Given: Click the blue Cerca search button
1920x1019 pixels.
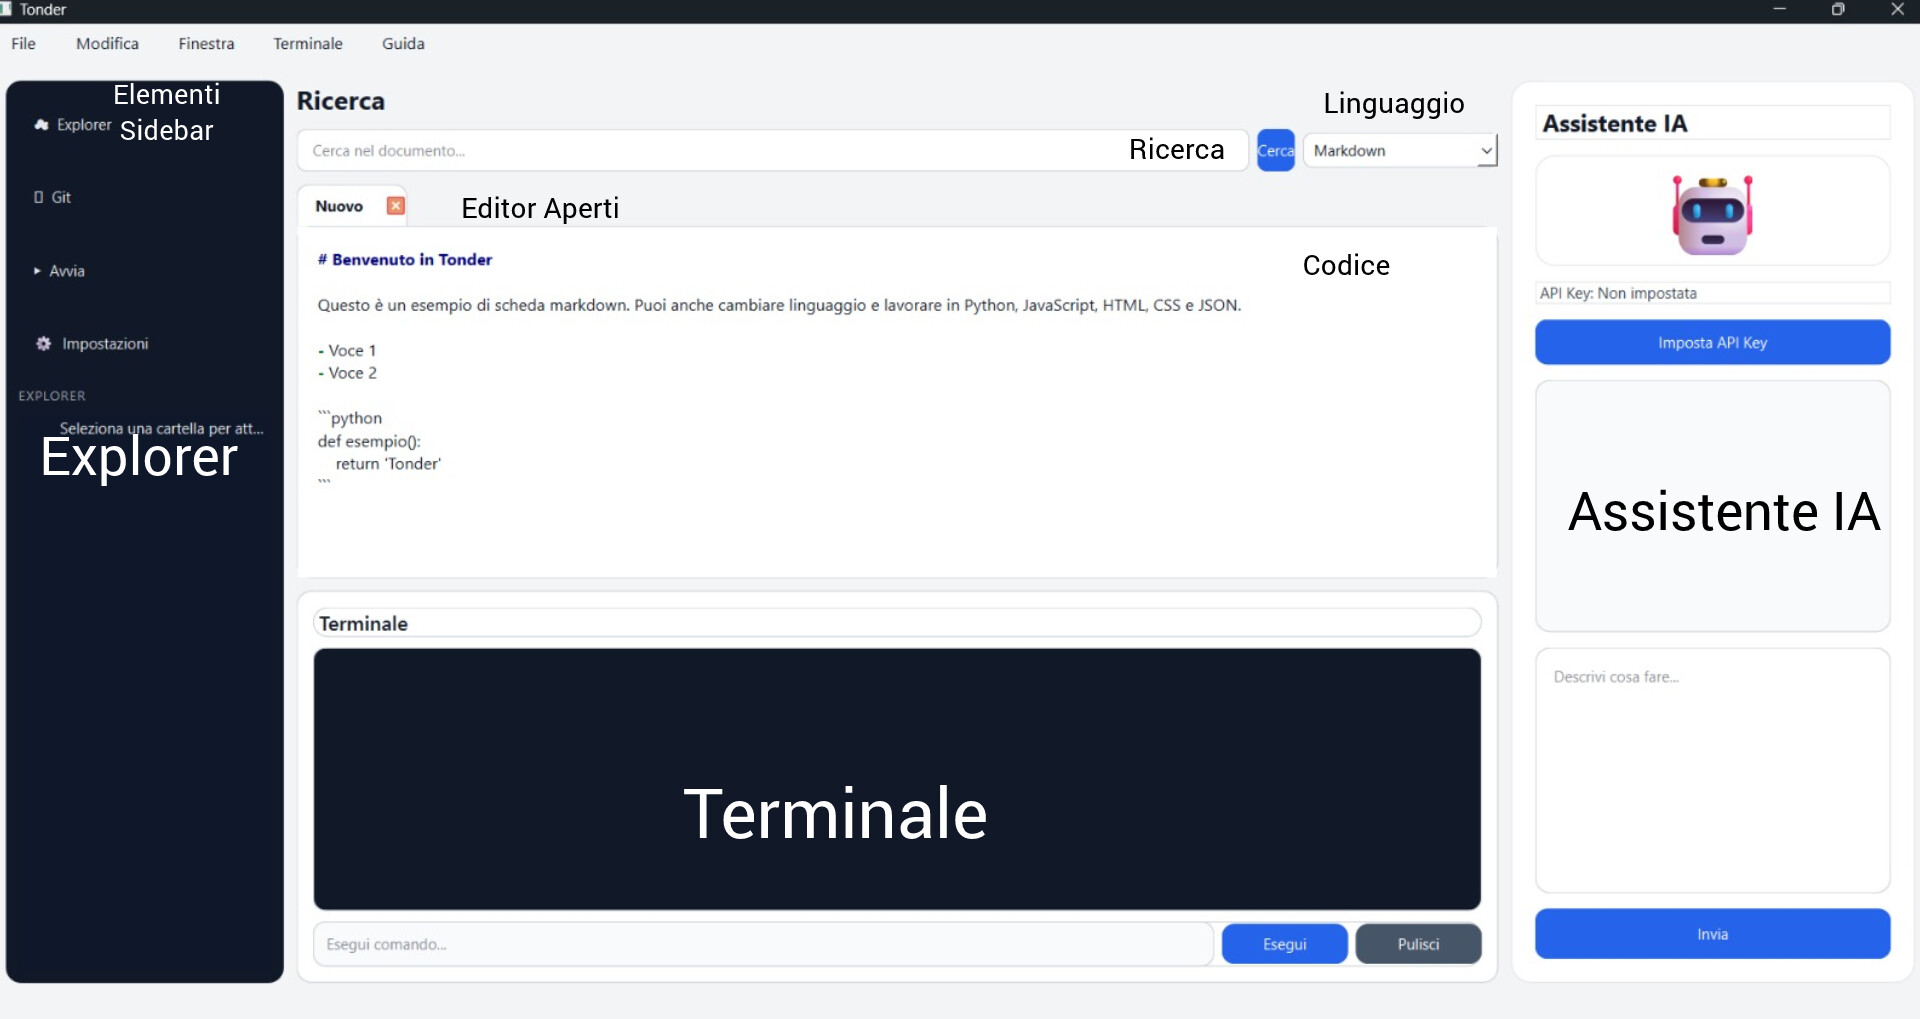Looking at the screenshot, I should click(x=1275, y=151).
